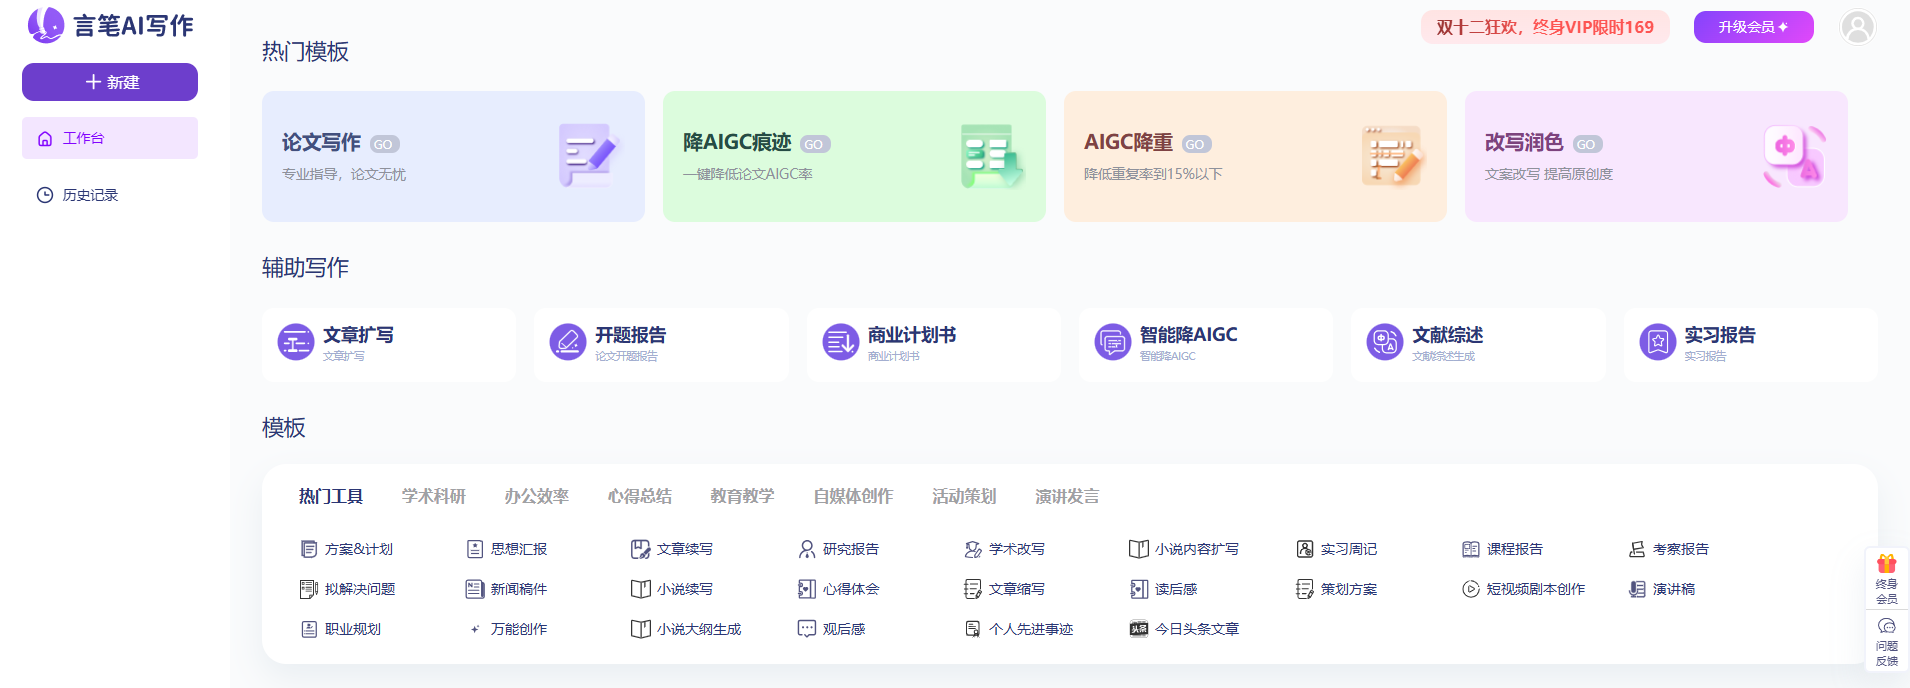Open the 论文写作 template card
Viewport: 1910px width, 688px height.
[x=453, y=156]
